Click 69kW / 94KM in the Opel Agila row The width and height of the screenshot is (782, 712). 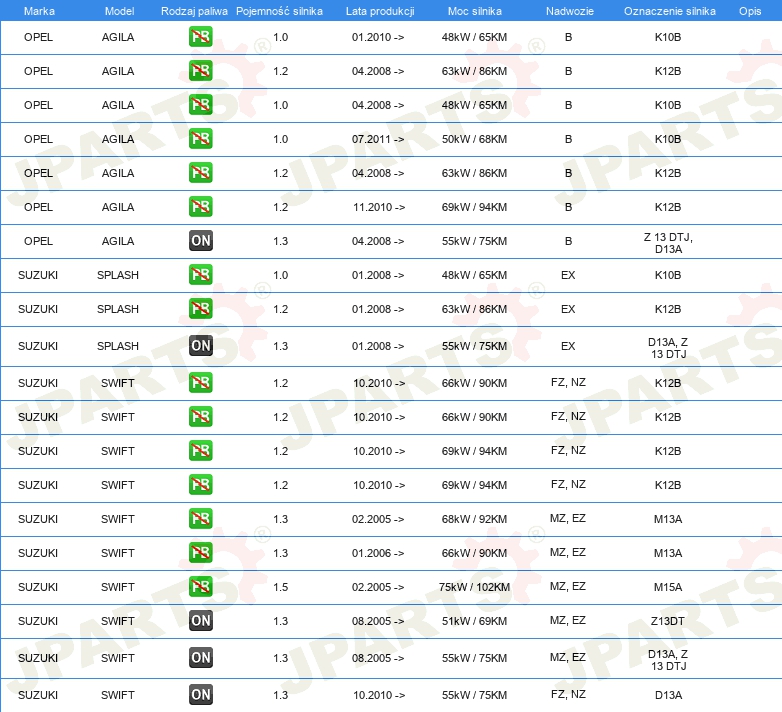474,207
